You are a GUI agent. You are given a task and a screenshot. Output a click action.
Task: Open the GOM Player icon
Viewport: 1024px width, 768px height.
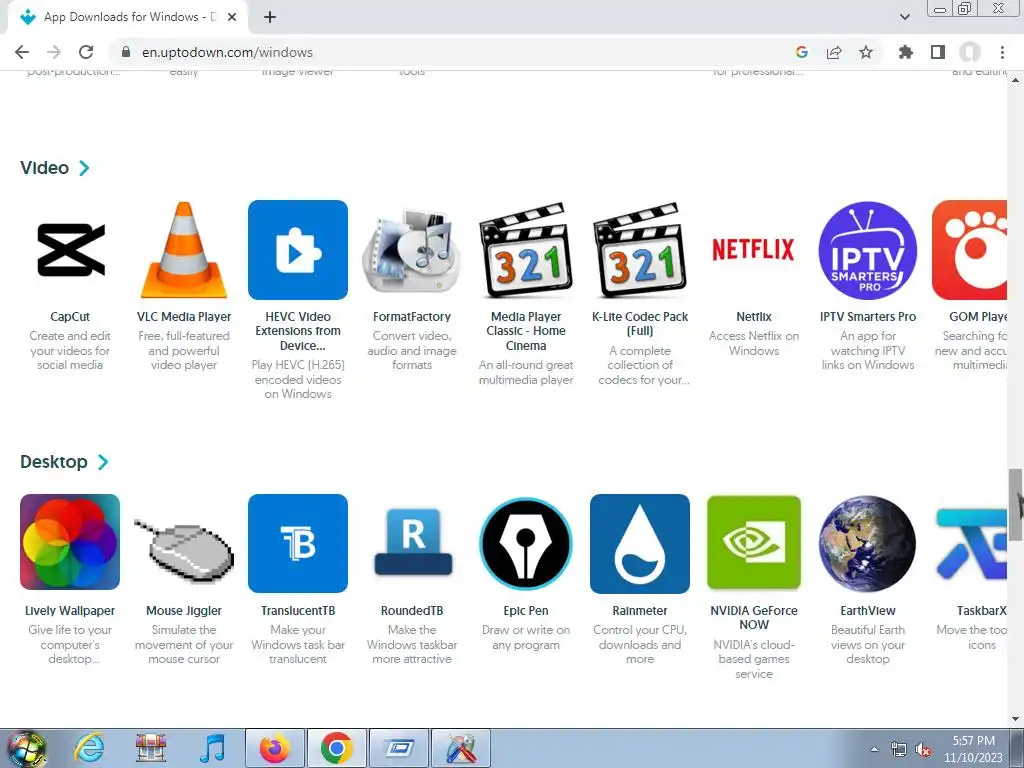[x=970, y=249]
